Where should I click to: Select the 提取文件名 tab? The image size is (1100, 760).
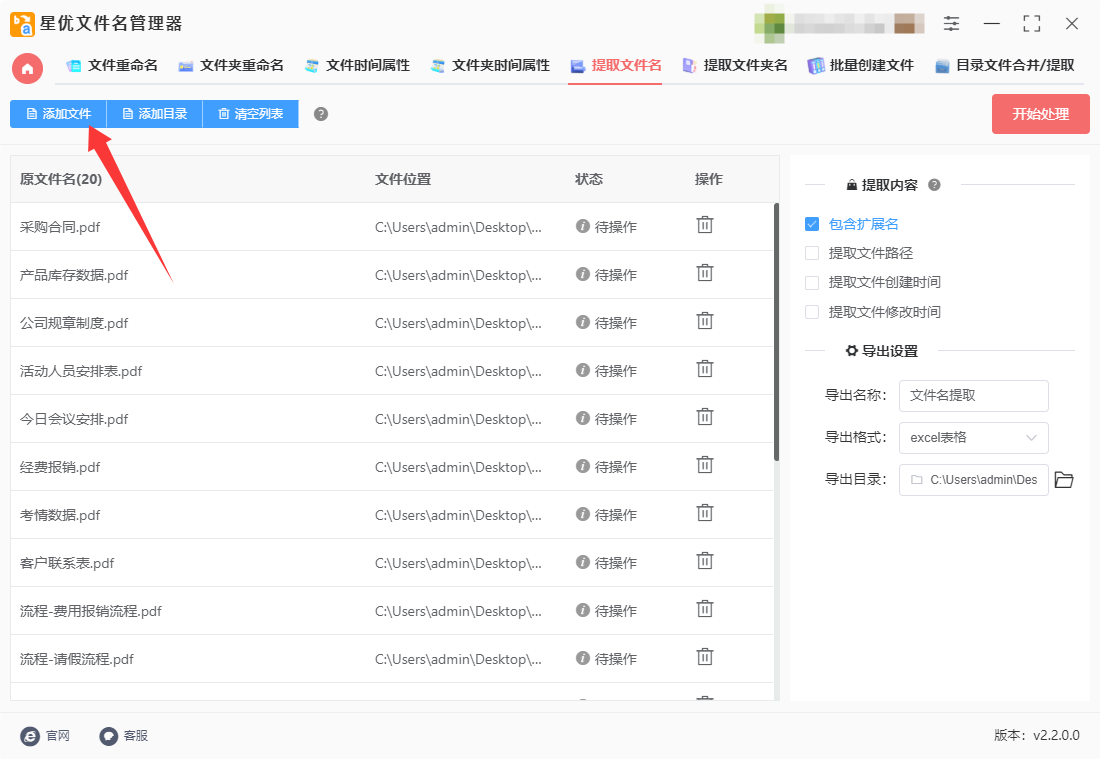pyautogui.click(x=616, y=66)
